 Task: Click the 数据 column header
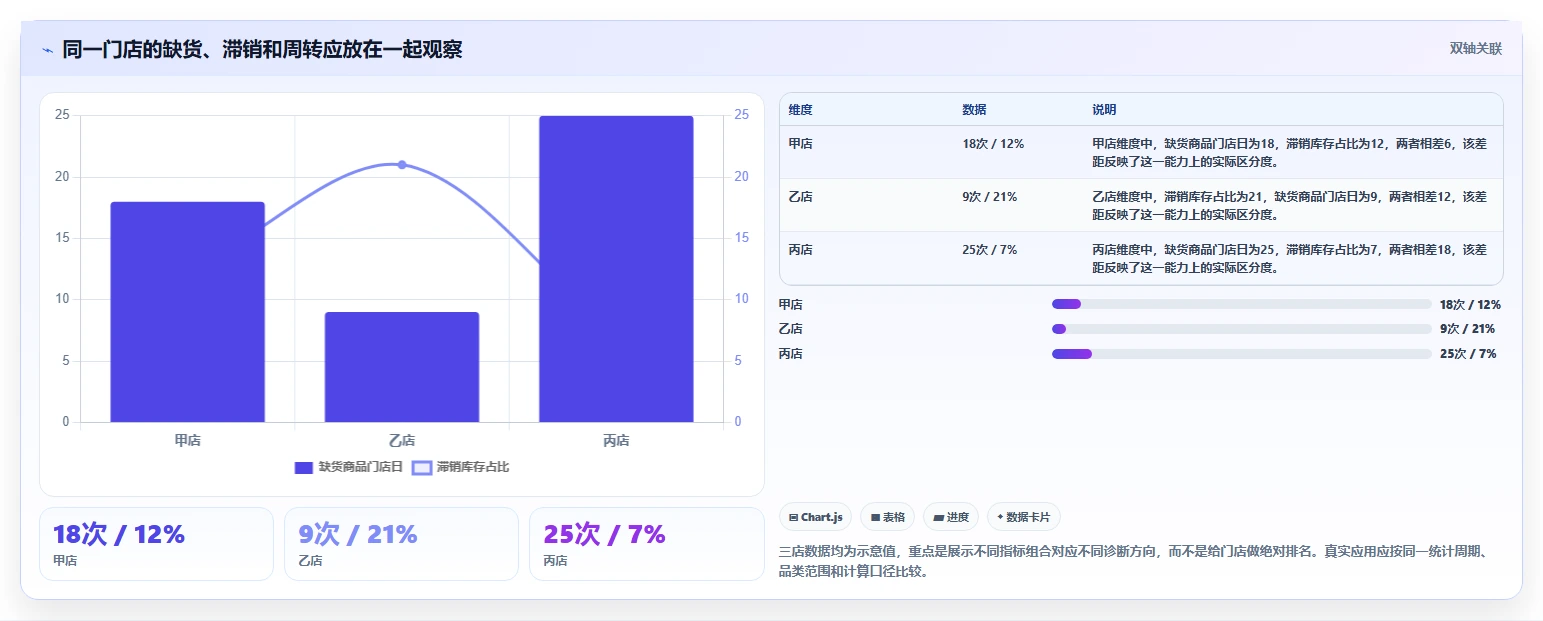tap(974, 110)
